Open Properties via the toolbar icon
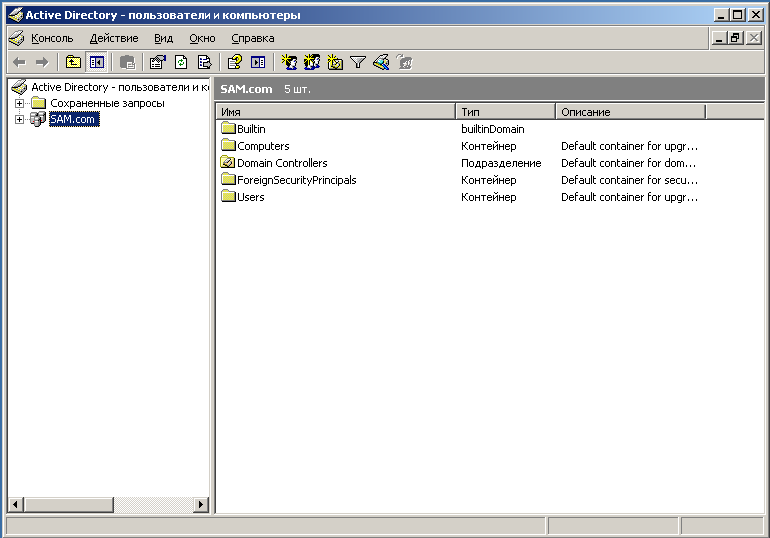The width and height of the screenshot is (770, 538). pos(158,62)
